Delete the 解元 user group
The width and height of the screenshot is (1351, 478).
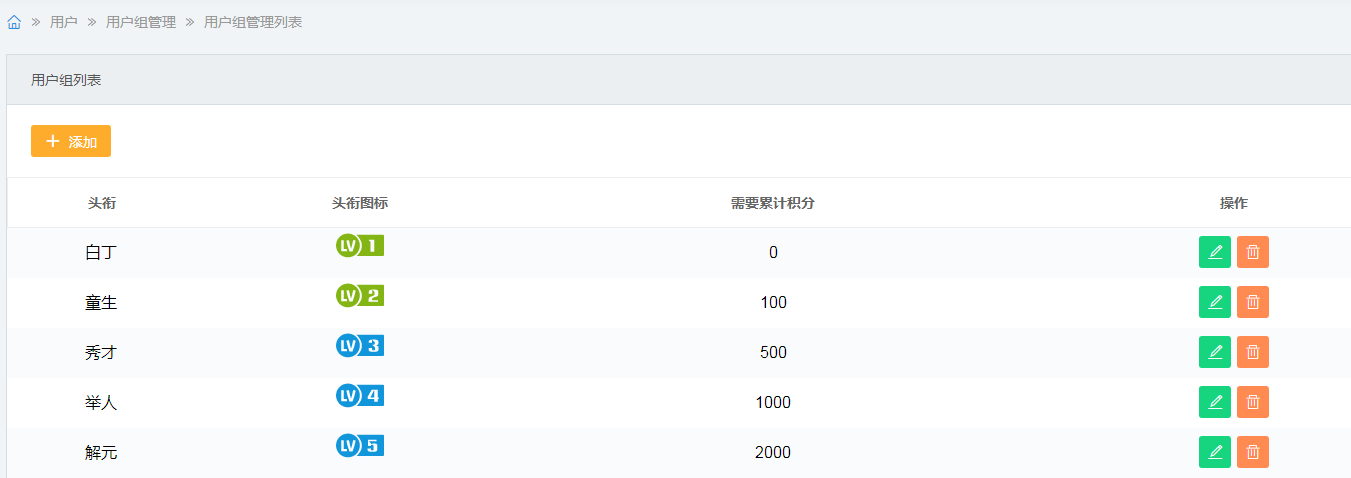[1253, 452]
